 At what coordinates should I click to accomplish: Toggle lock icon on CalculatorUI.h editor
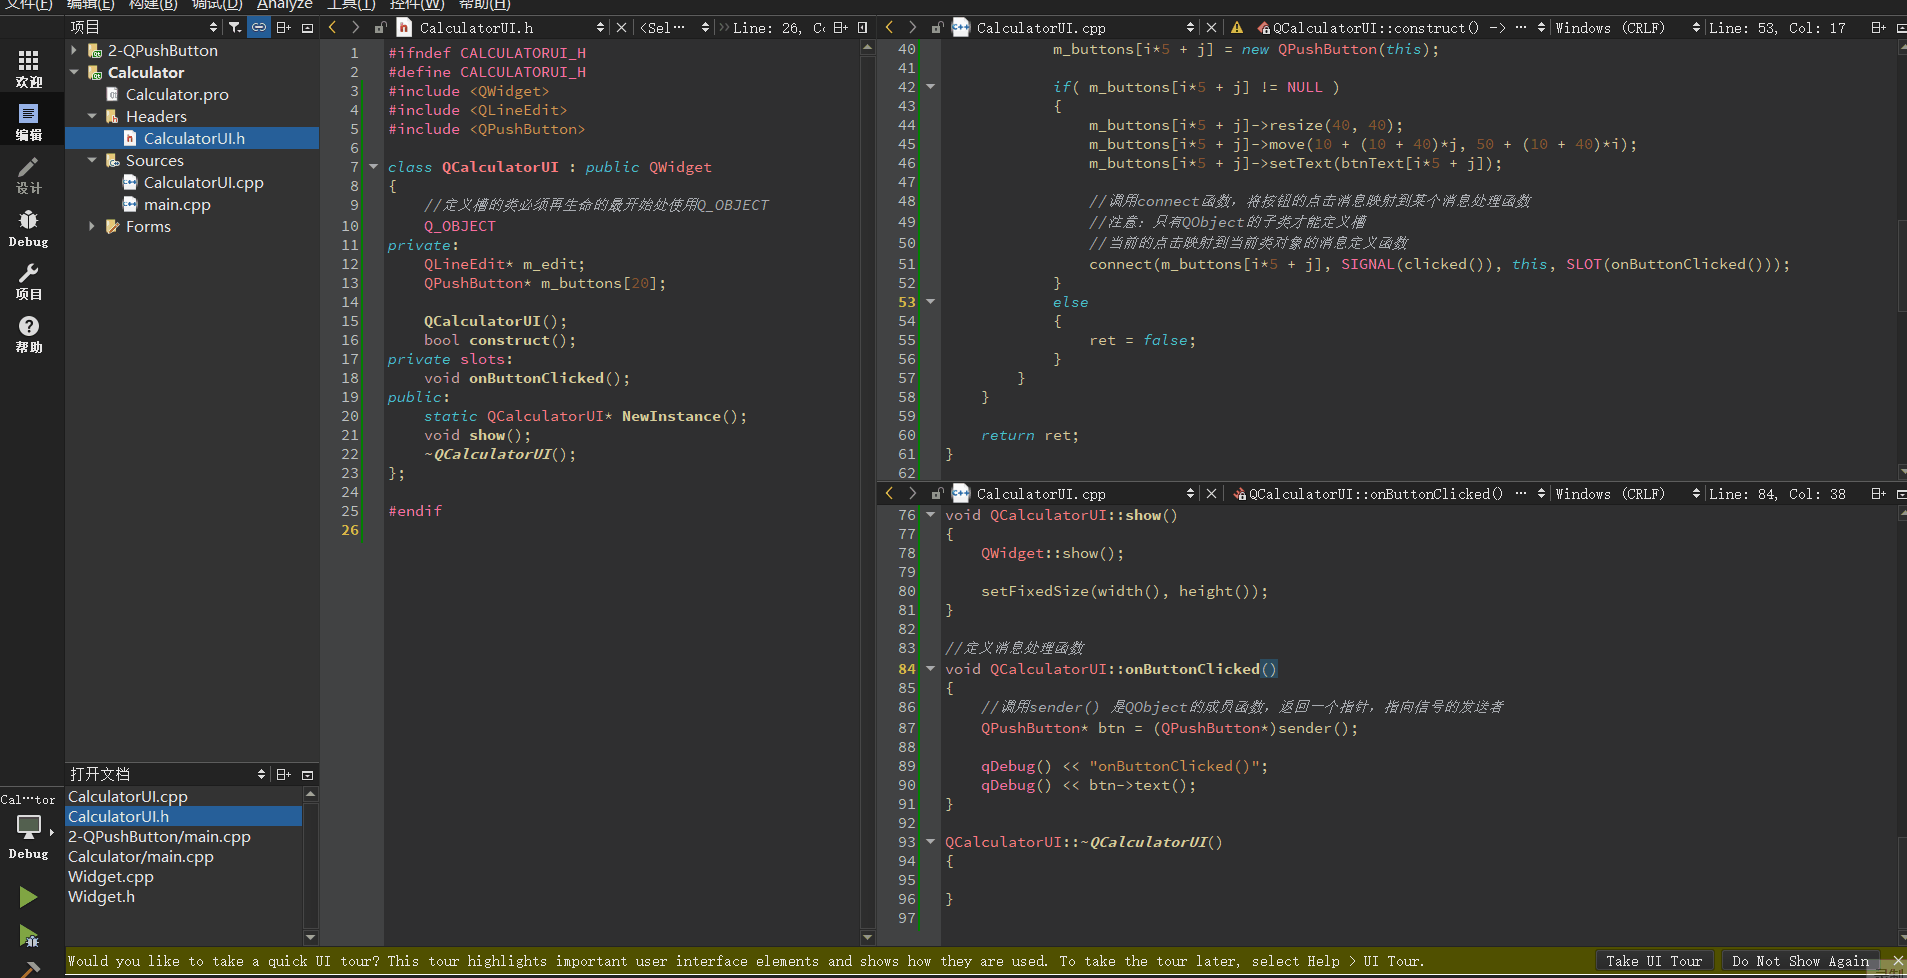(x=380, y=28)
